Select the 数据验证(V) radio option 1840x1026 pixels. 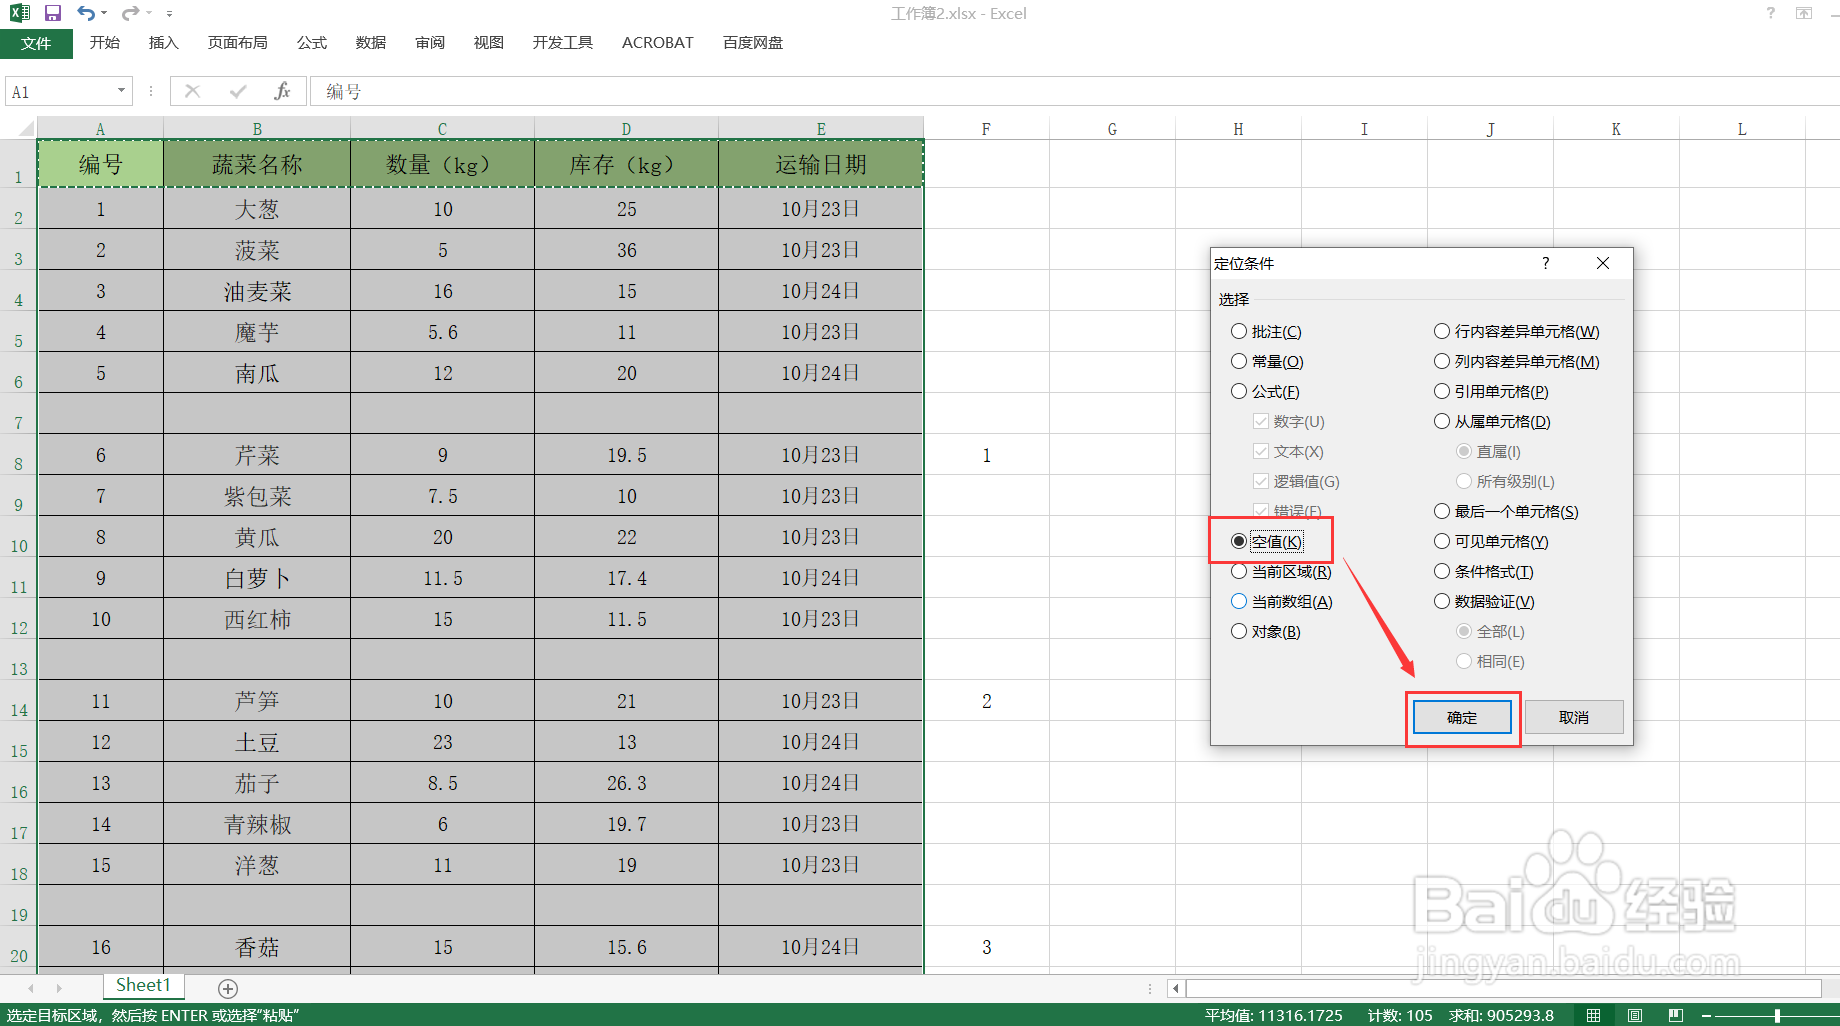click(x=1485, y=601)
